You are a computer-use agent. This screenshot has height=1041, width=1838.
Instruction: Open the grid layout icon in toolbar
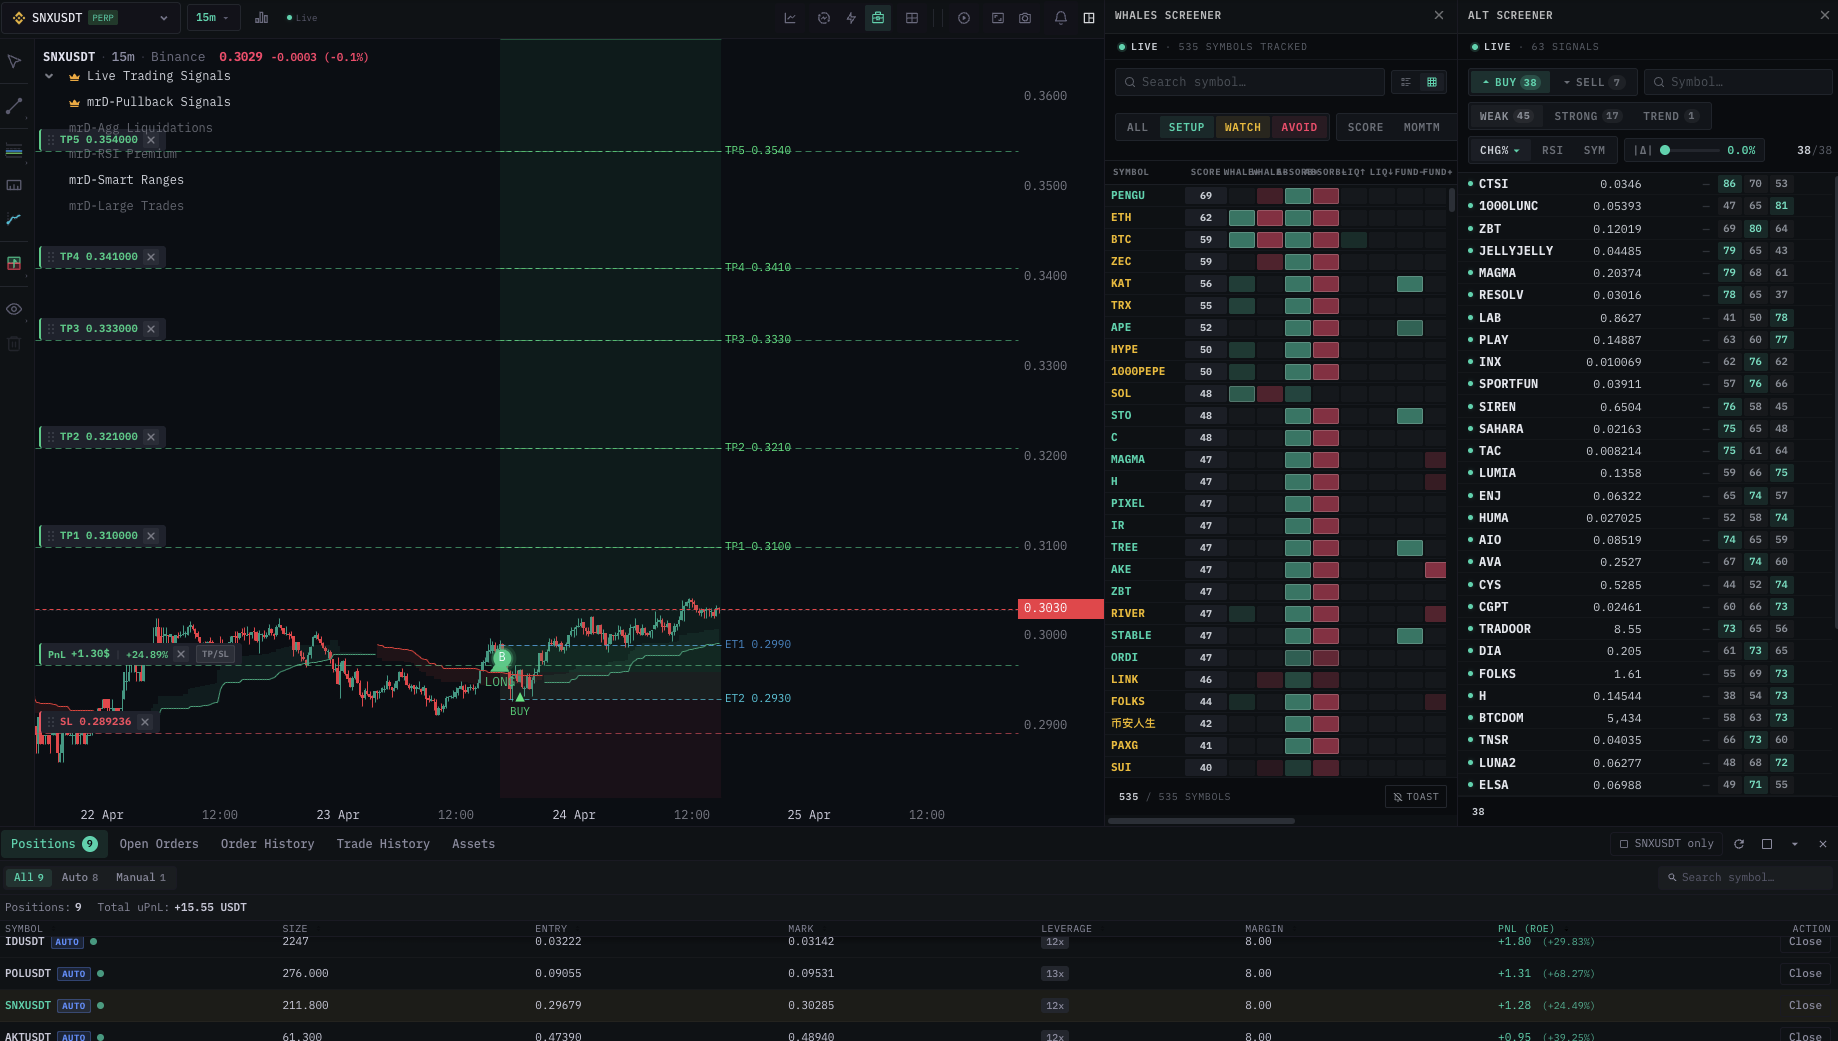point(912,18)
